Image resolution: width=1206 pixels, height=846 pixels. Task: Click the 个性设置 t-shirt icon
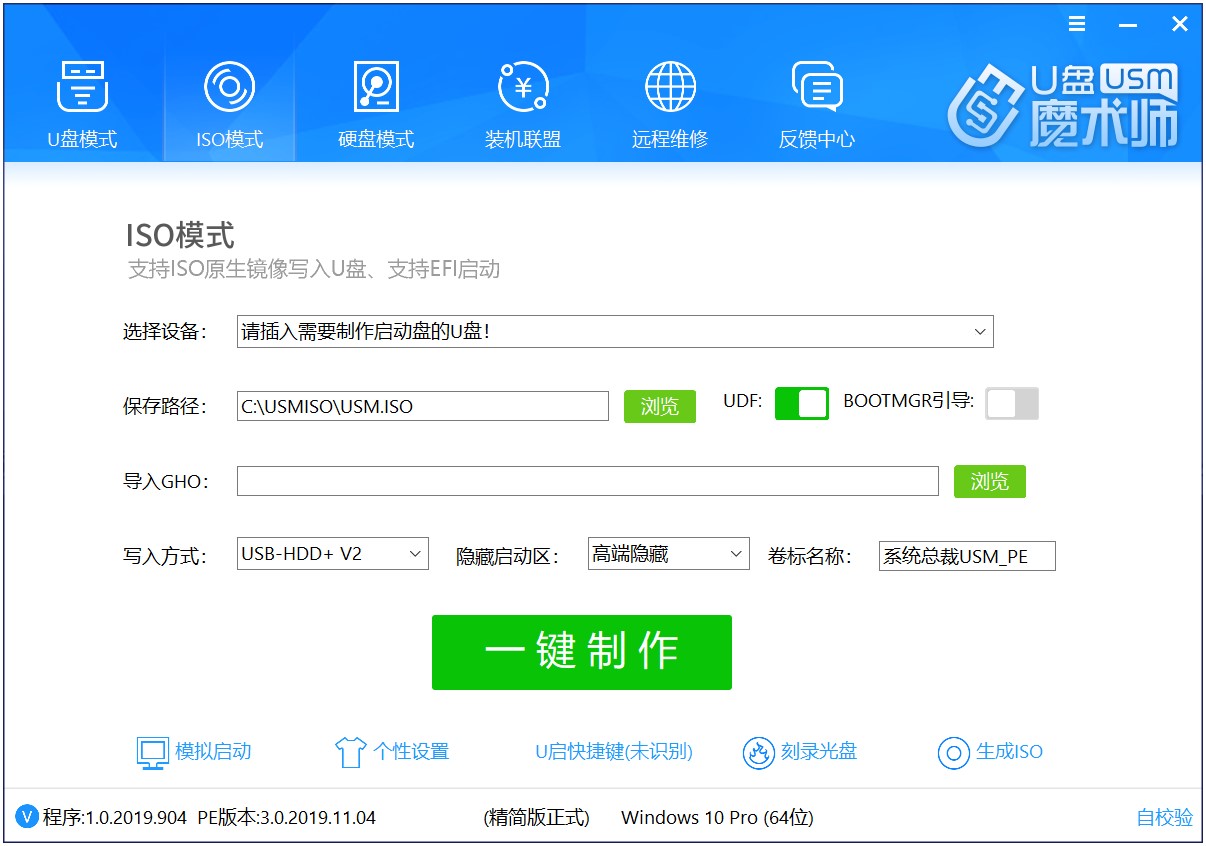(350, 752)
